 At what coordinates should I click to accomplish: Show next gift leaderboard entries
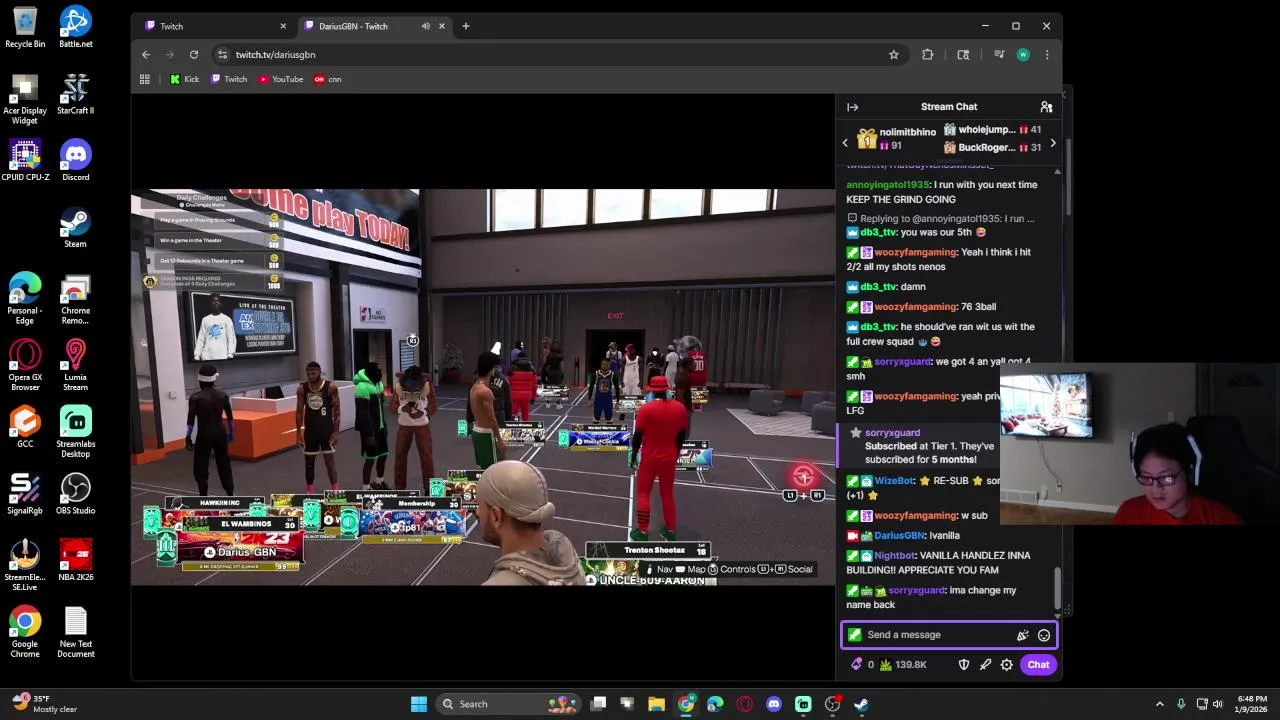coord(1052,143)
